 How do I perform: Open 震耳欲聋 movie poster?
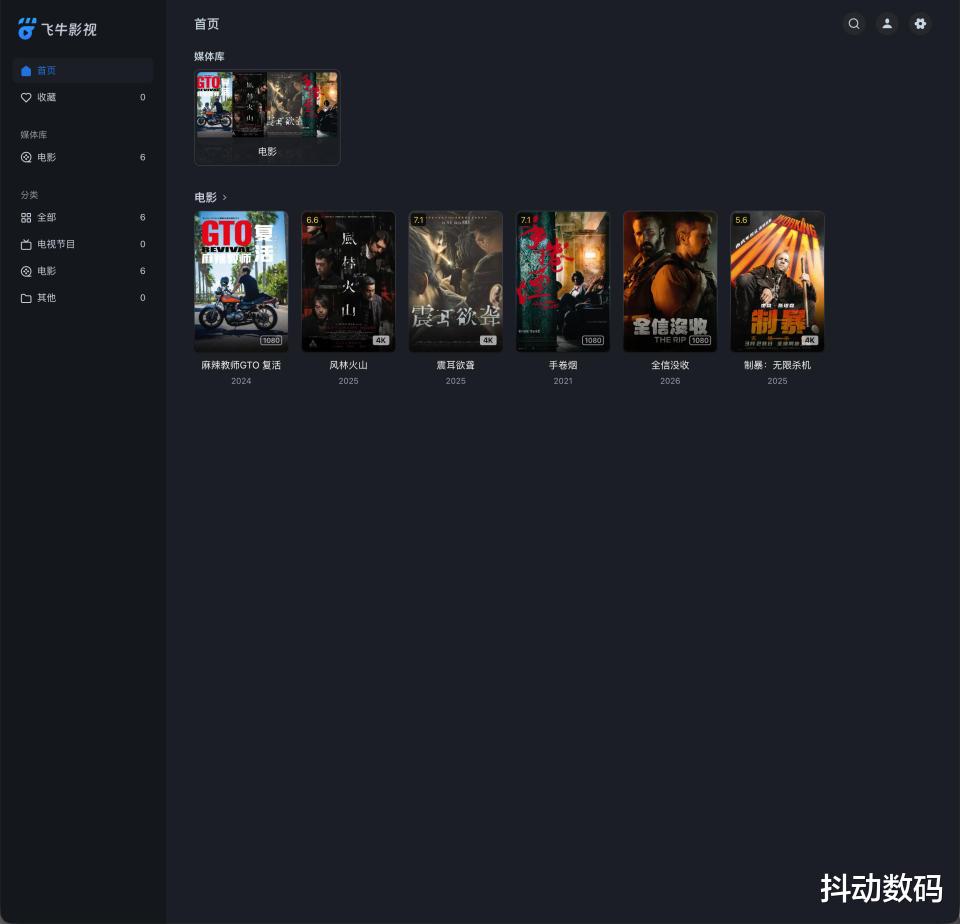(456, 281)
